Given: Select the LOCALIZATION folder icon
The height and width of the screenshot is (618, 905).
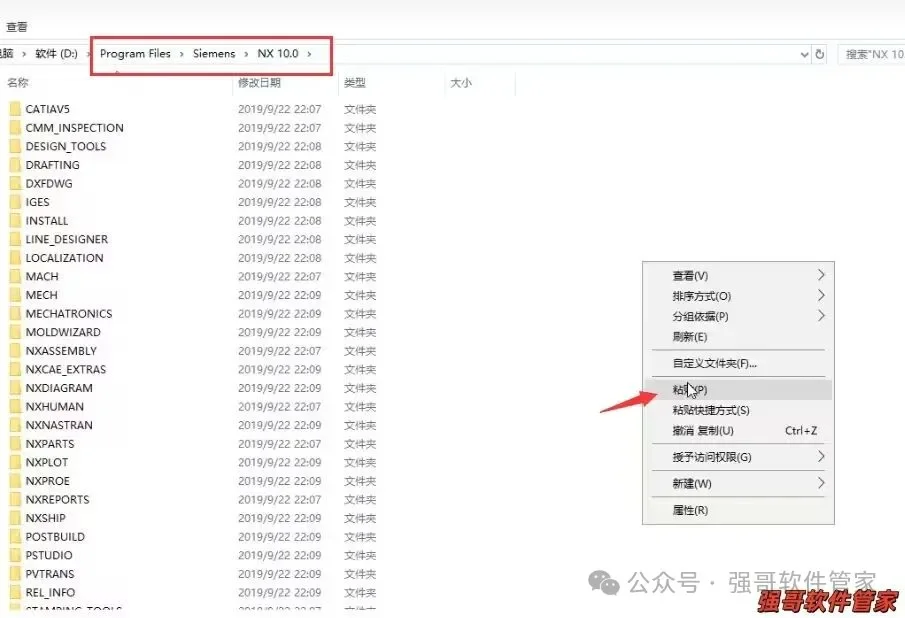Looking at the screenshot, I should click(15, 258).
